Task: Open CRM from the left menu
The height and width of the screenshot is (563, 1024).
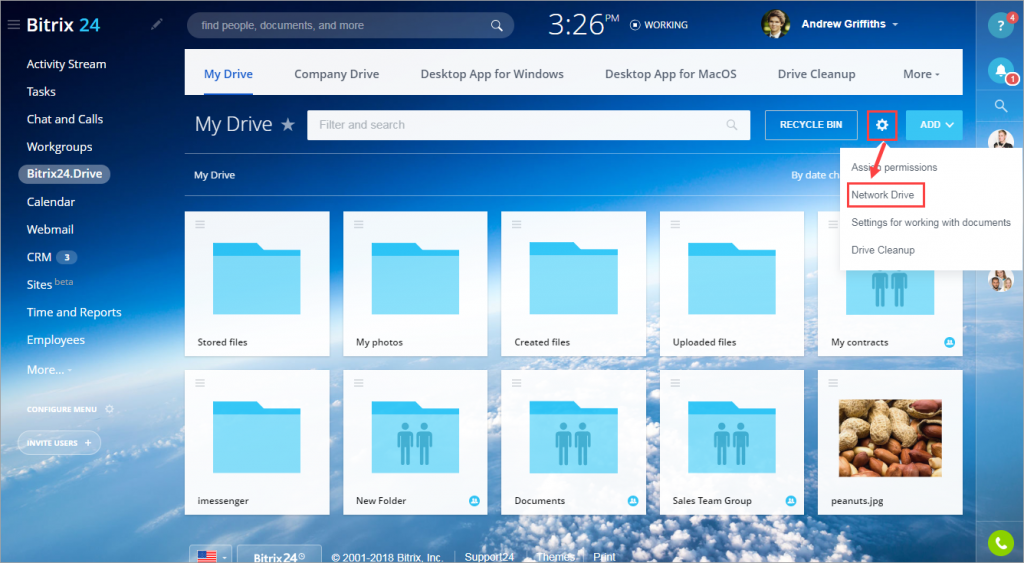Action: 39,257
